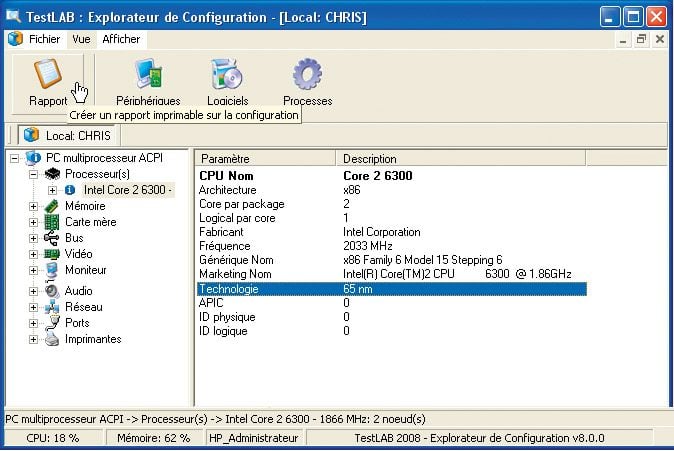Sort by the Paramètre column header
The height and width of the screenshot is (451, 674).
(266, 159)
